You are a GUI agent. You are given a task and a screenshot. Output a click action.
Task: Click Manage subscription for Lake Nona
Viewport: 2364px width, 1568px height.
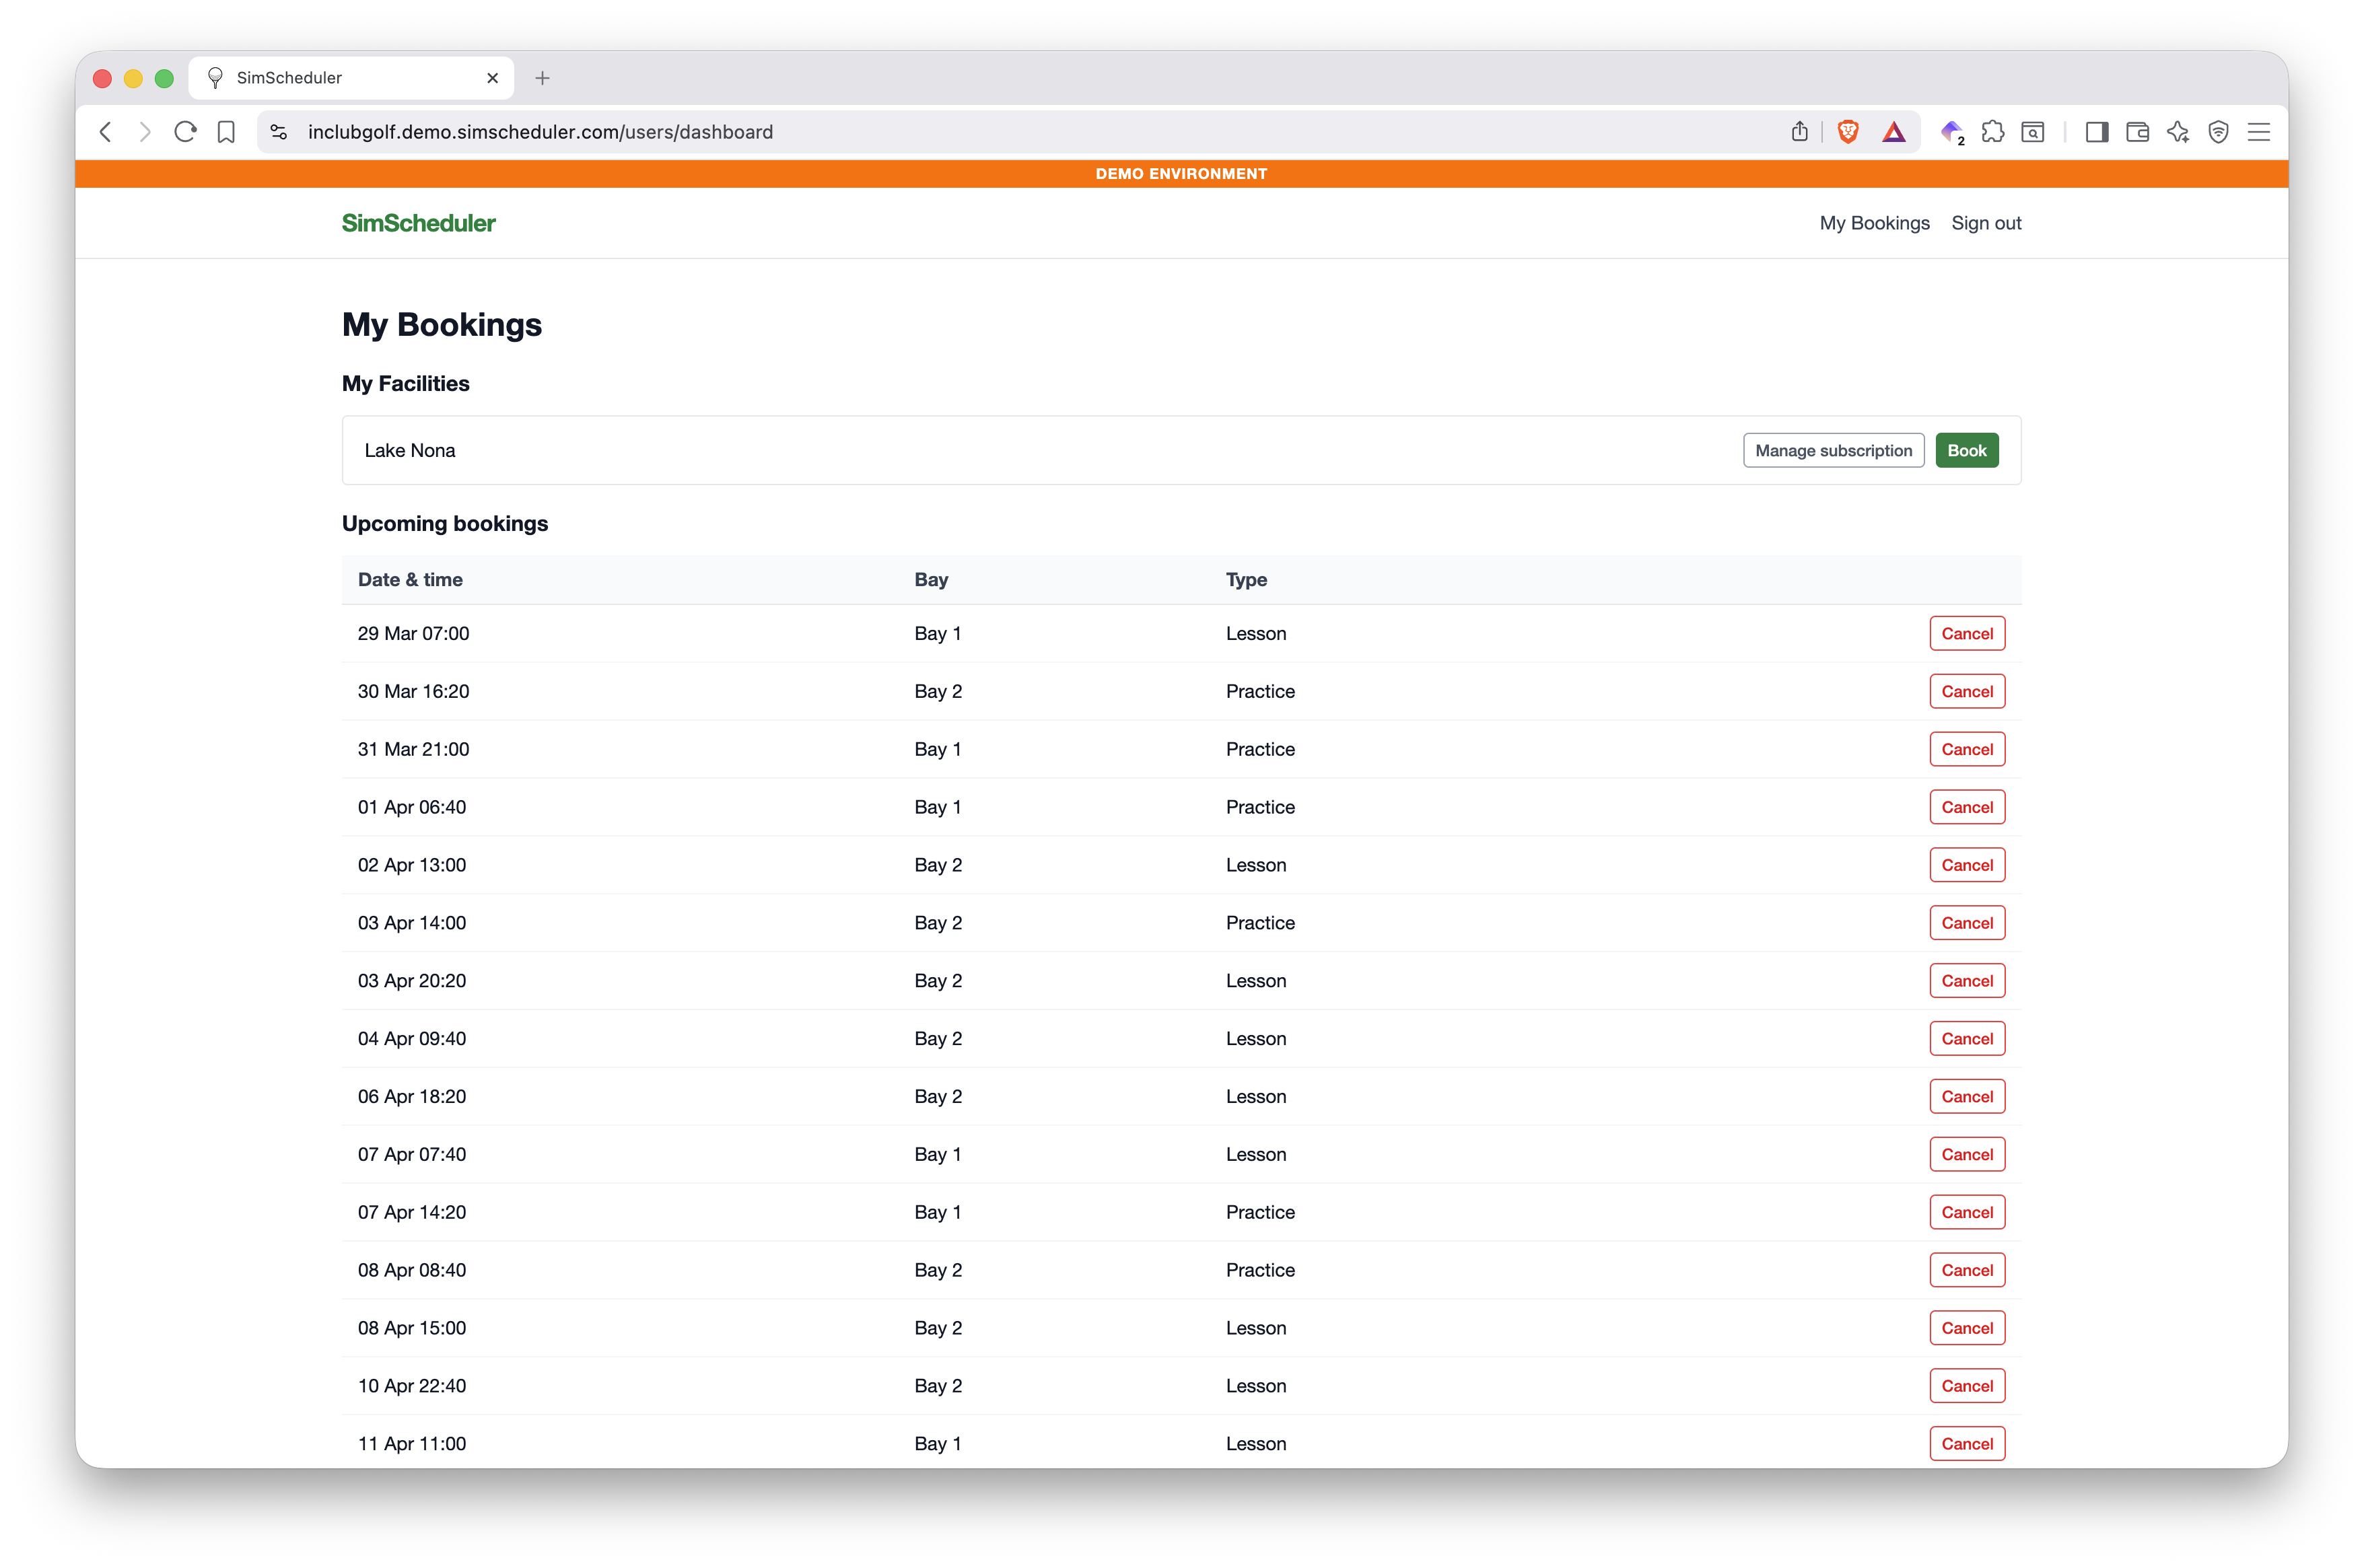[1833, 450]
